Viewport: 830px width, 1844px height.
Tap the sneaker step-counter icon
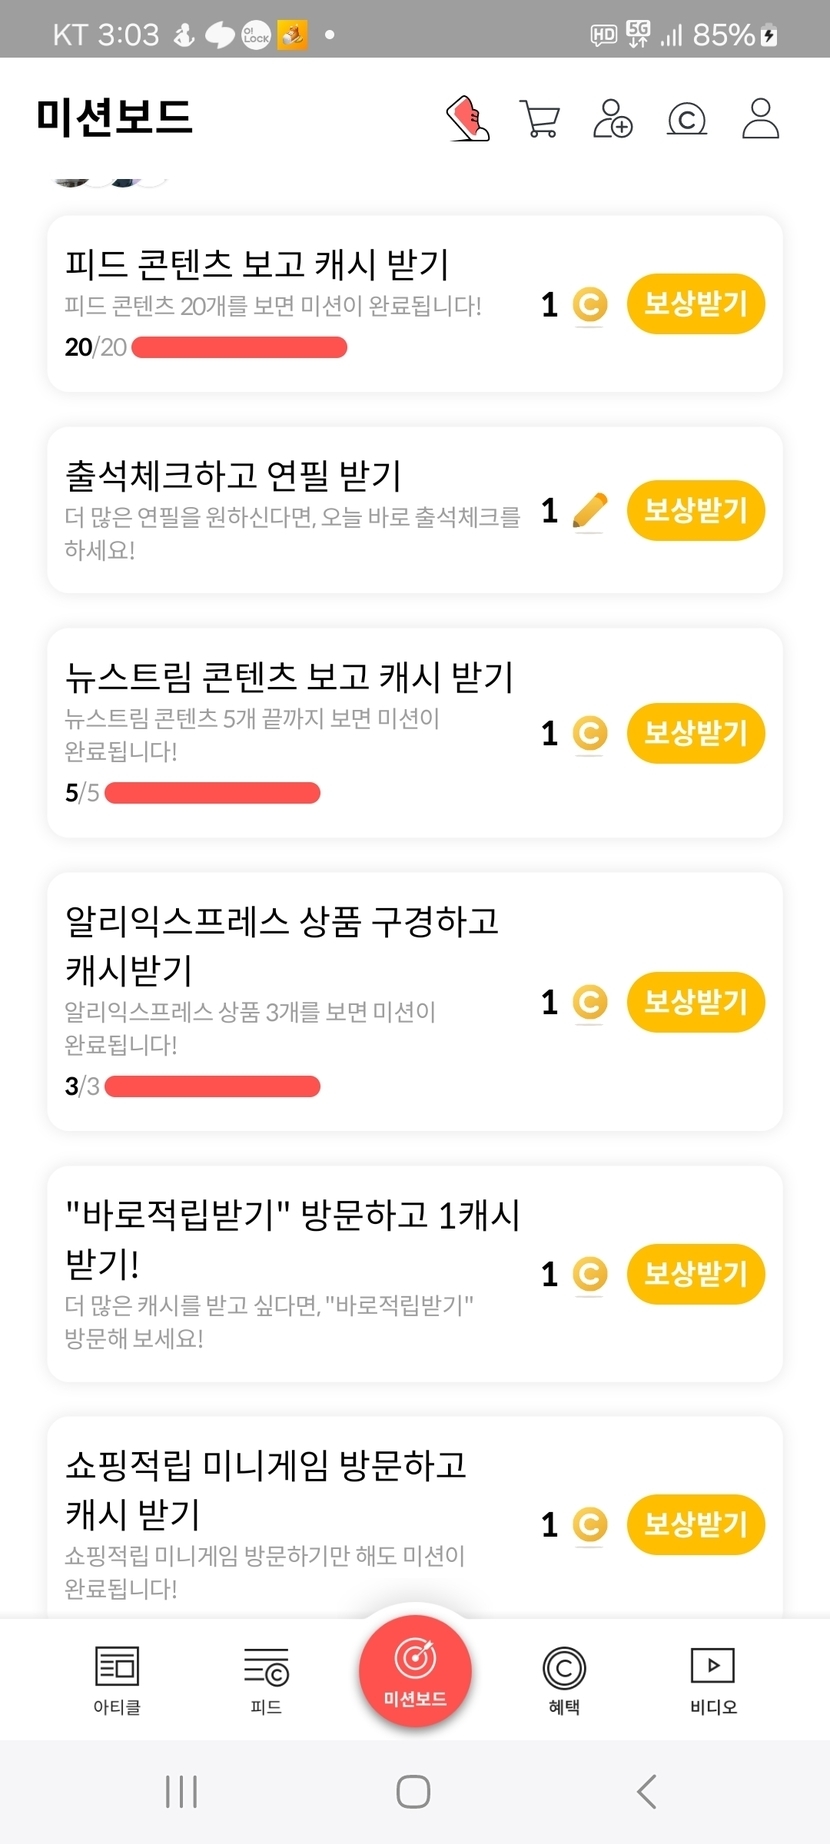467,118
